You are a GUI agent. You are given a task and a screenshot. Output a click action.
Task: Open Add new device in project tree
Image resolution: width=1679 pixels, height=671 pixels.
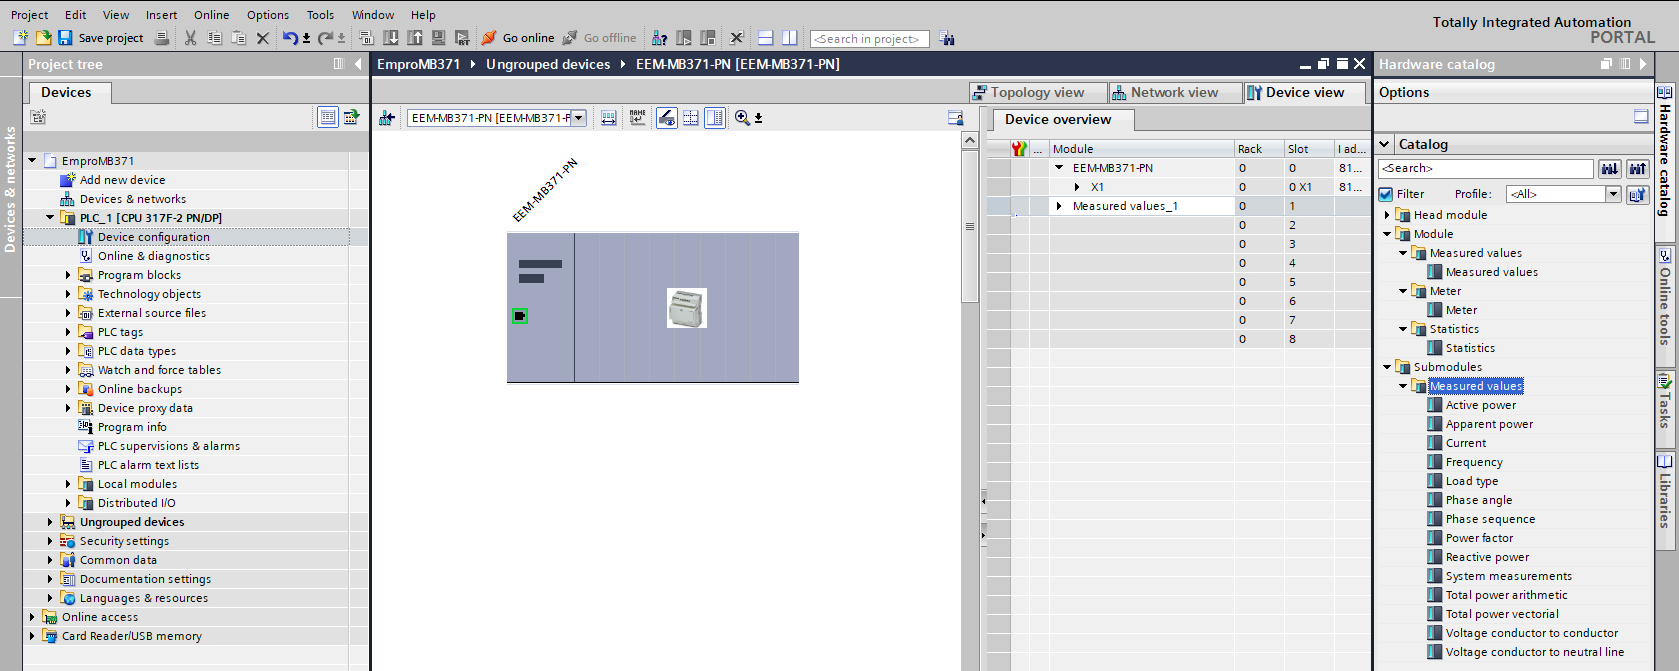[123, 180]
